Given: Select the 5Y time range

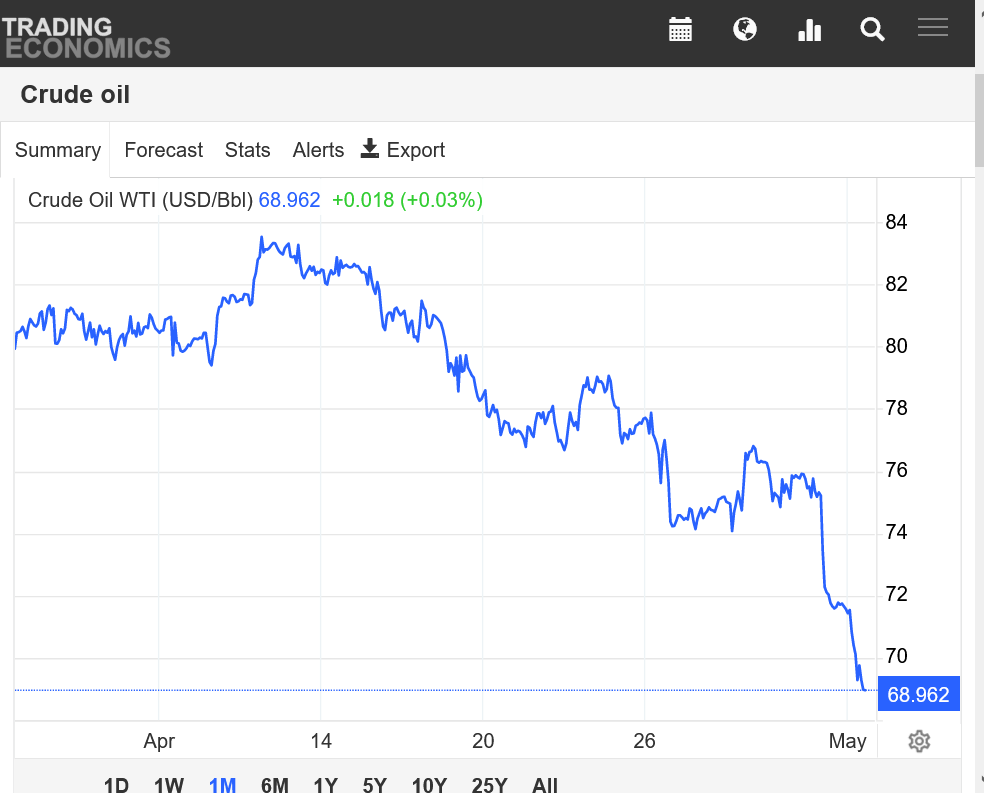Looking at the screenshot, I should (x=375, y=785).
